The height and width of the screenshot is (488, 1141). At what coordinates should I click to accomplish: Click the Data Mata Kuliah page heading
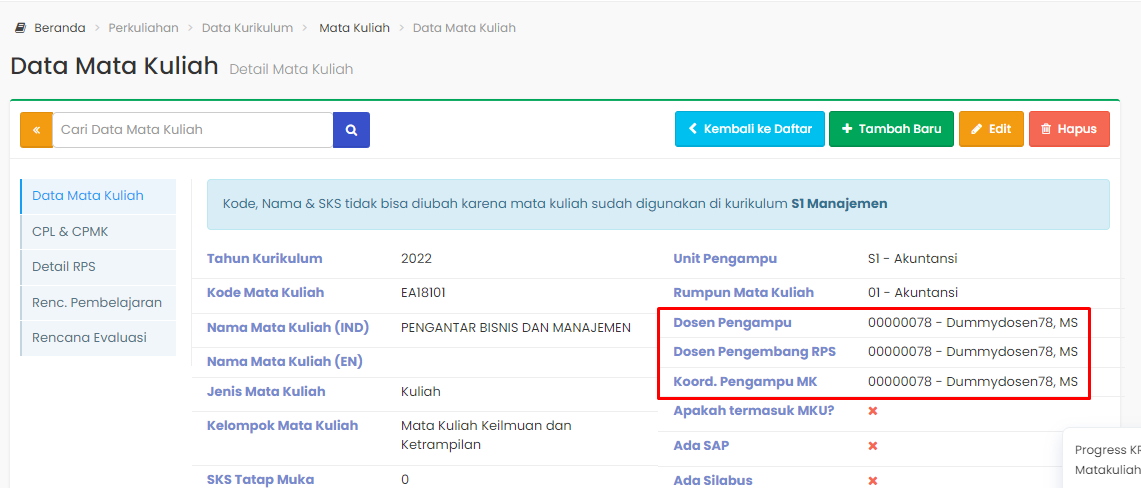[114, 66]
